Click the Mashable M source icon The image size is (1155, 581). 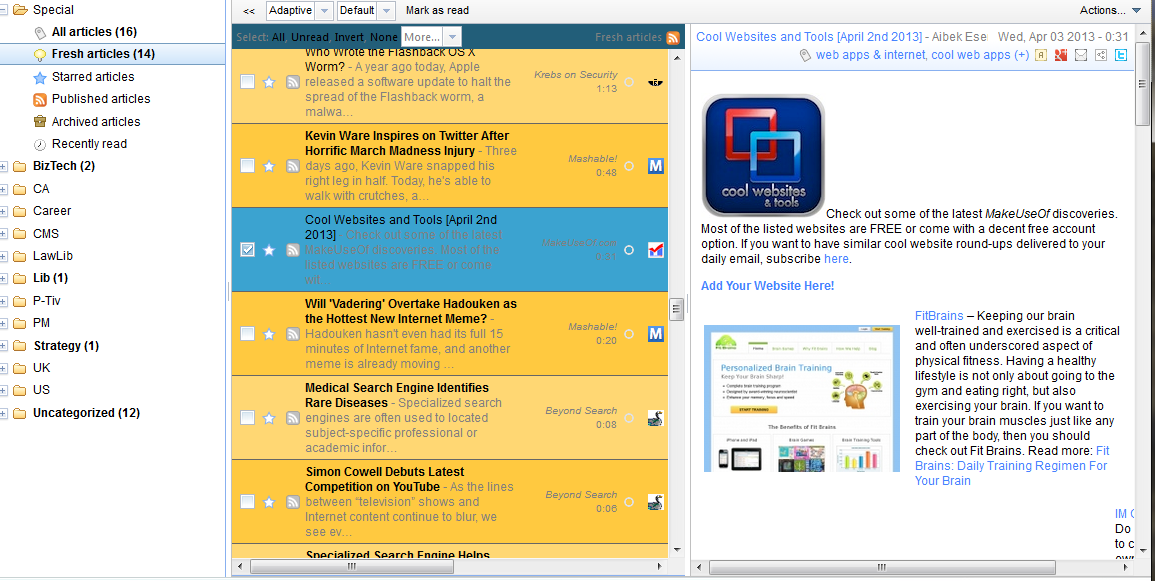click(655, 166)
